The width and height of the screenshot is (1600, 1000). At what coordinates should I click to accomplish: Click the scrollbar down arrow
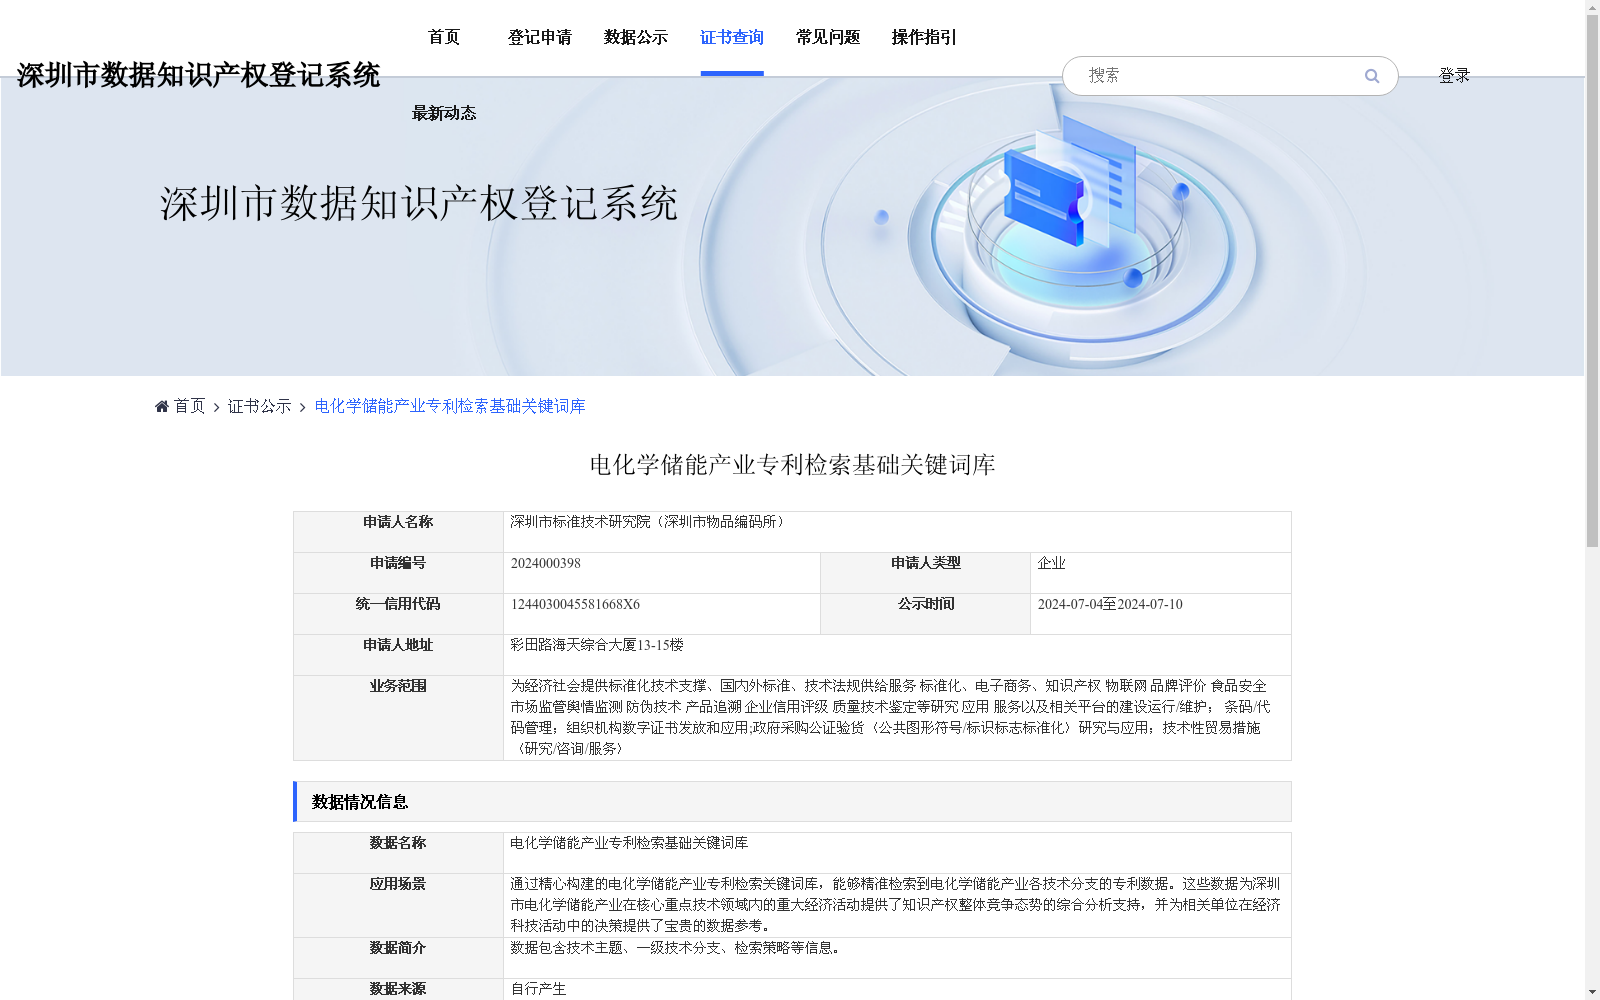pyautogui.click(x=1592, y=993)
